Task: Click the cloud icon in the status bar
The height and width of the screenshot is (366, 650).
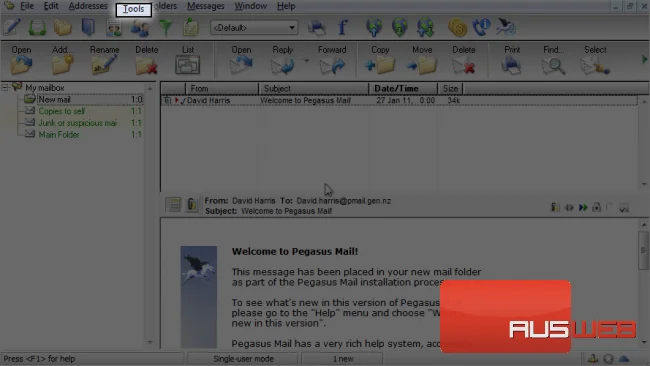Action: [623, 359]
